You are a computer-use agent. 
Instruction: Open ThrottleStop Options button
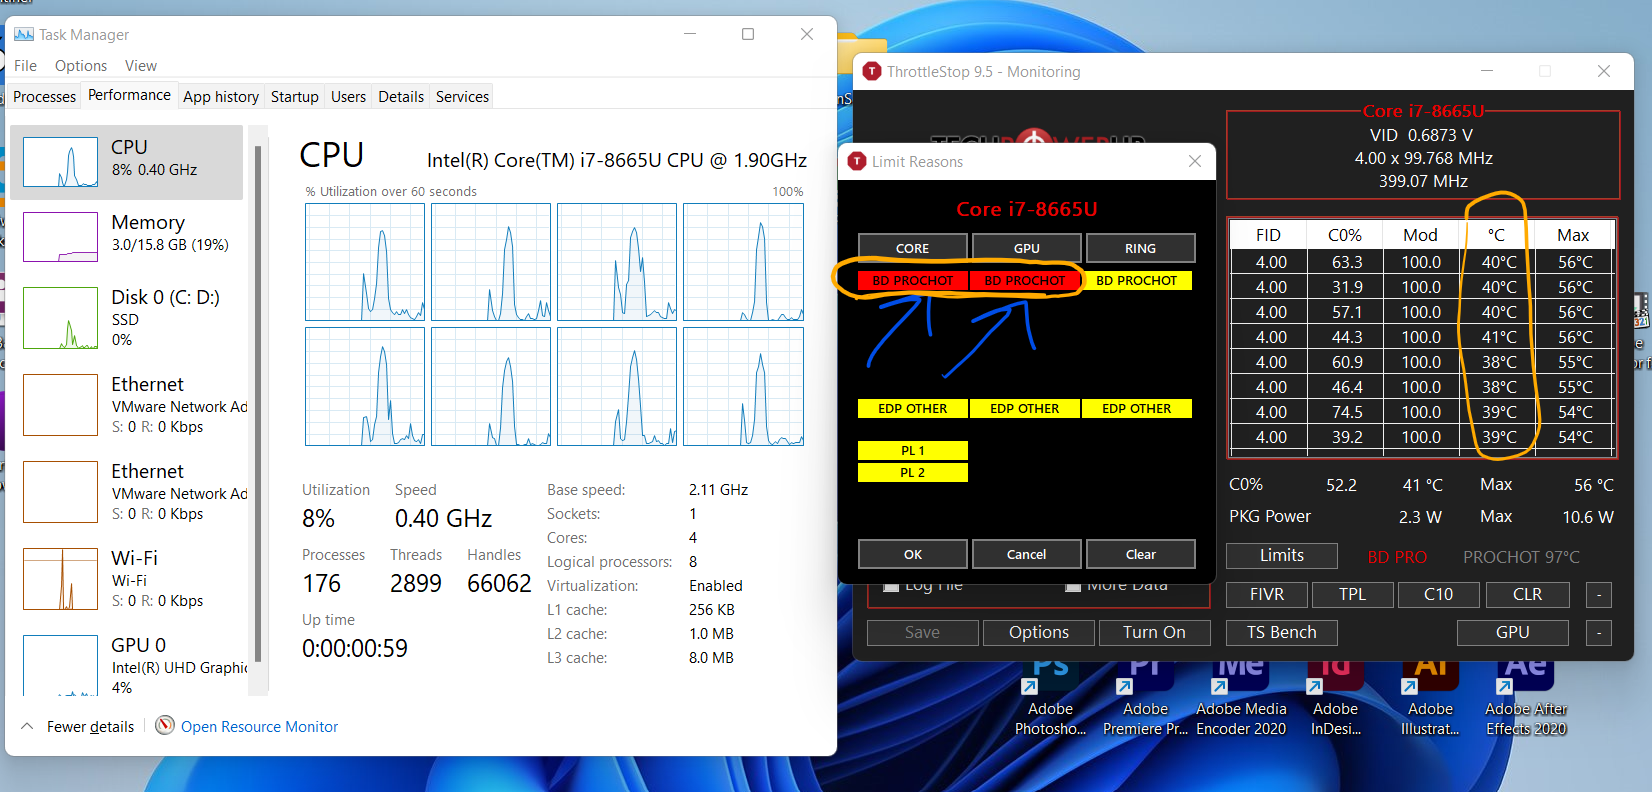pos(1039,632)
